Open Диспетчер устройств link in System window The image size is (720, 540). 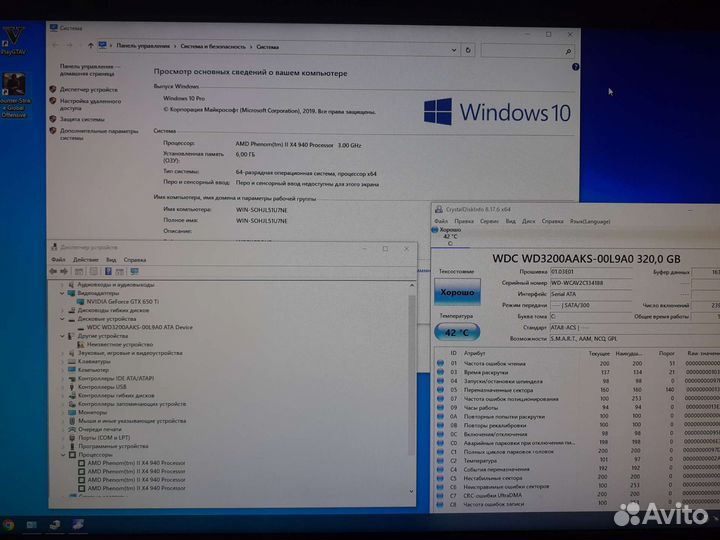click(89, 90)
